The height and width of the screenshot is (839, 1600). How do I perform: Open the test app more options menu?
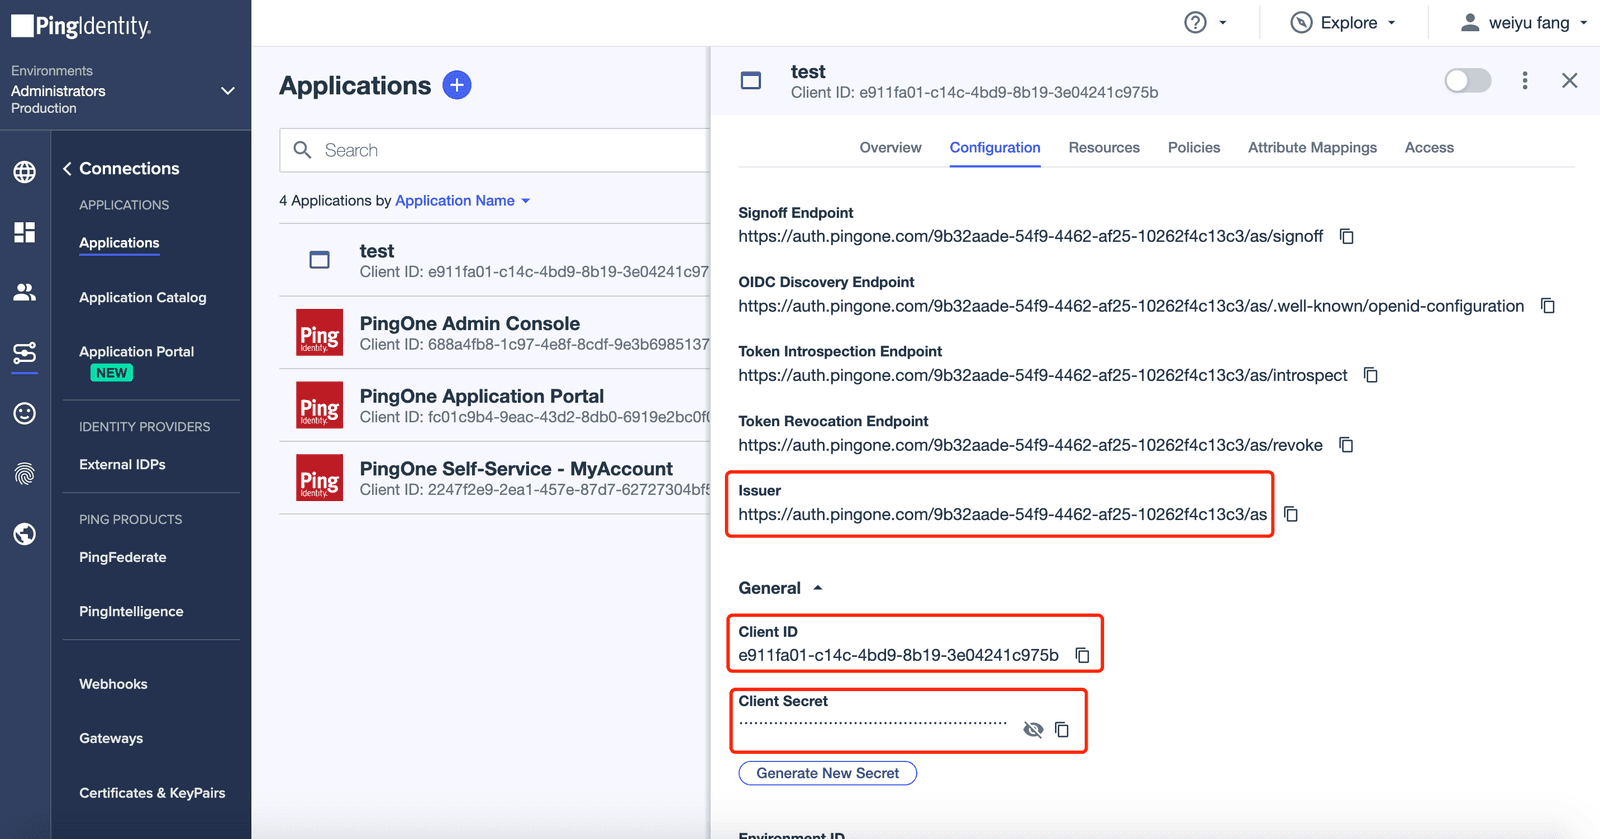1525,81
